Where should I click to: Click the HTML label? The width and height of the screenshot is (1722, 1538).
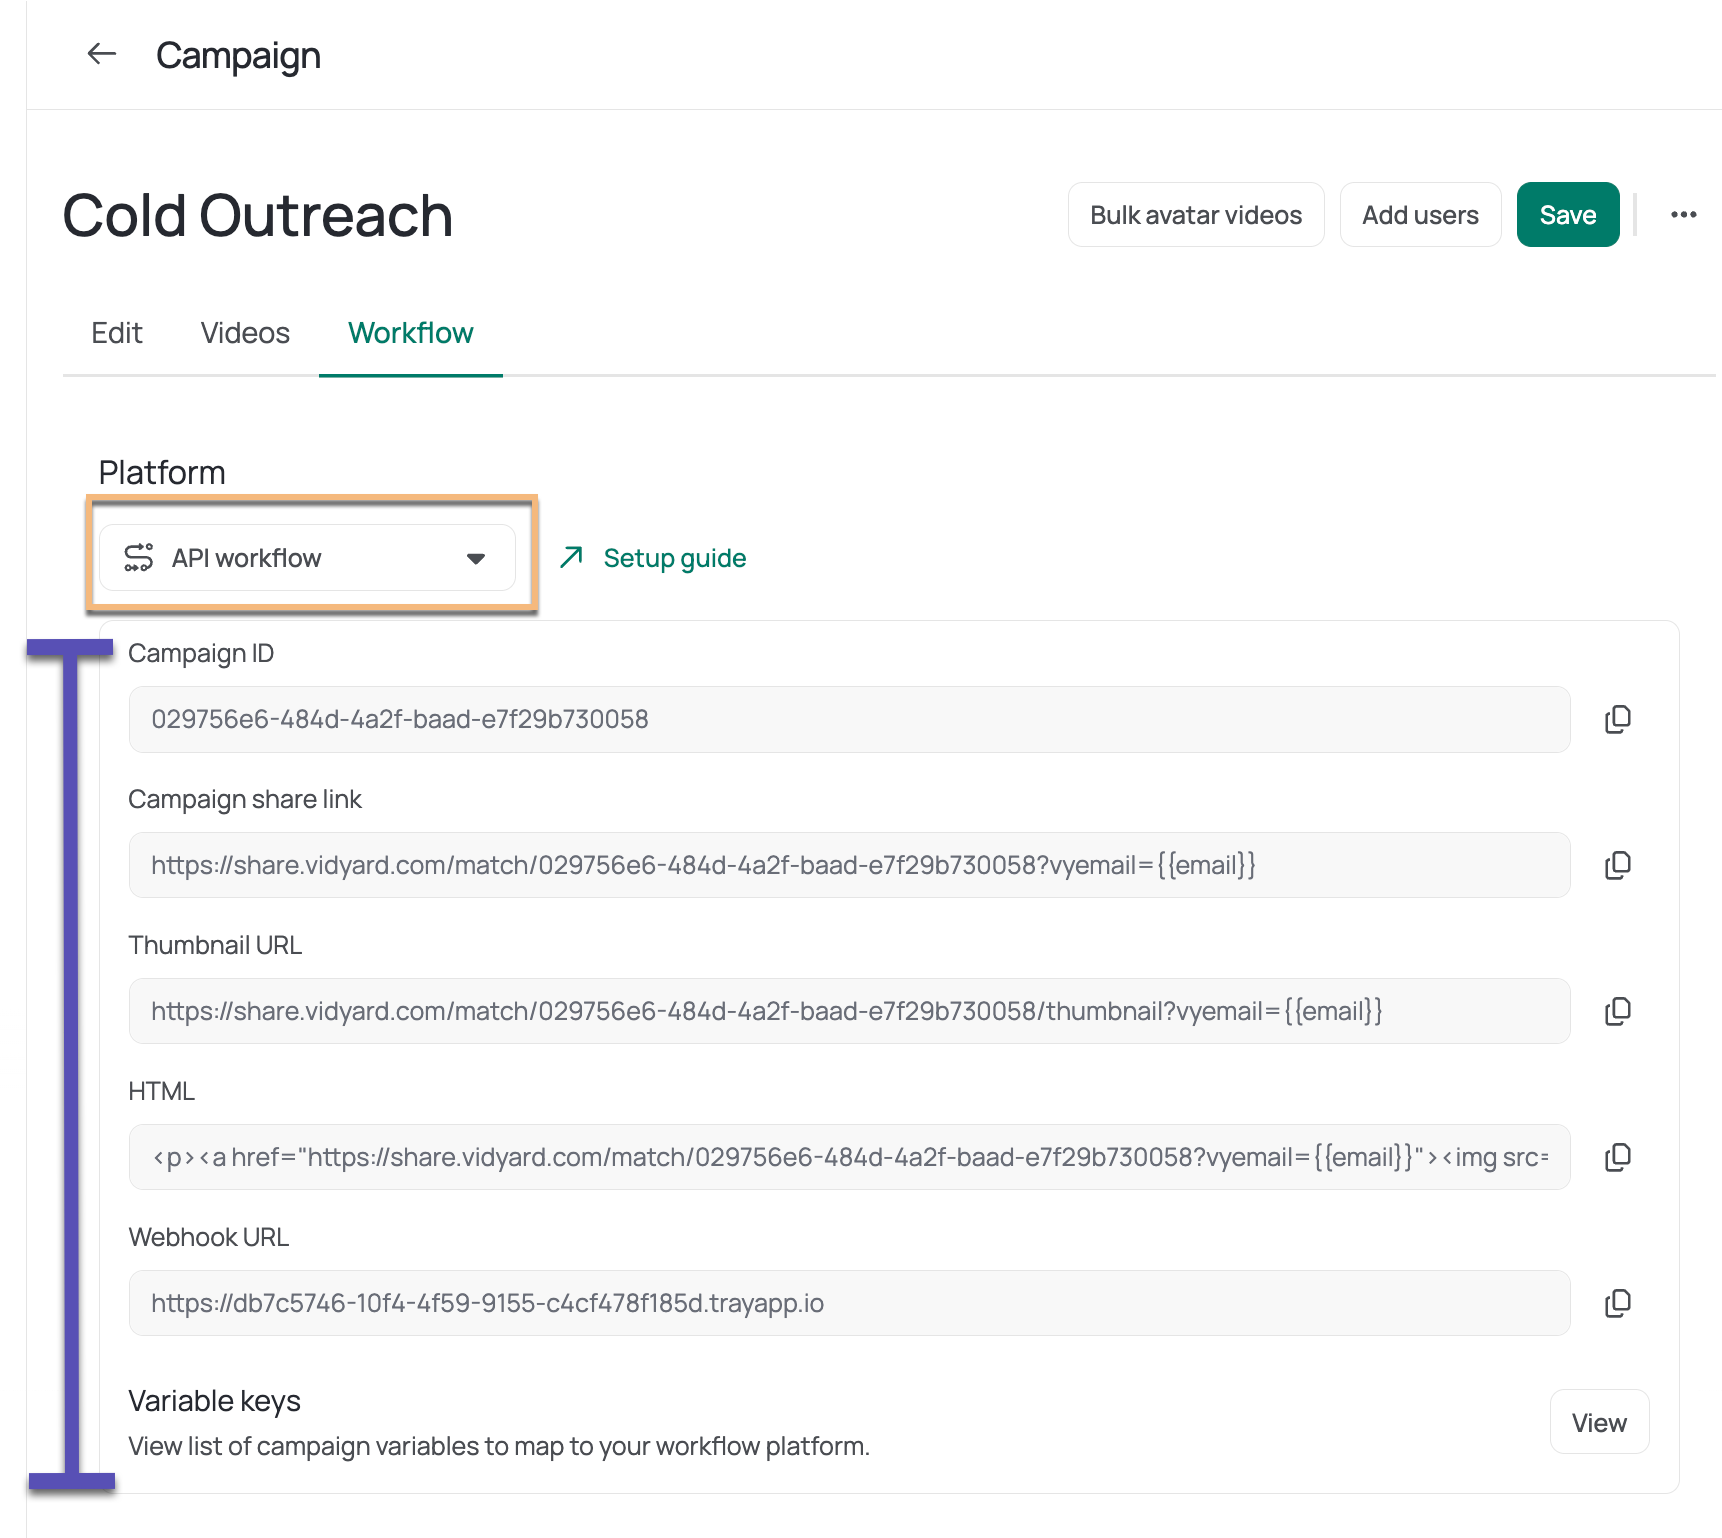click(x=161, y=1091)
